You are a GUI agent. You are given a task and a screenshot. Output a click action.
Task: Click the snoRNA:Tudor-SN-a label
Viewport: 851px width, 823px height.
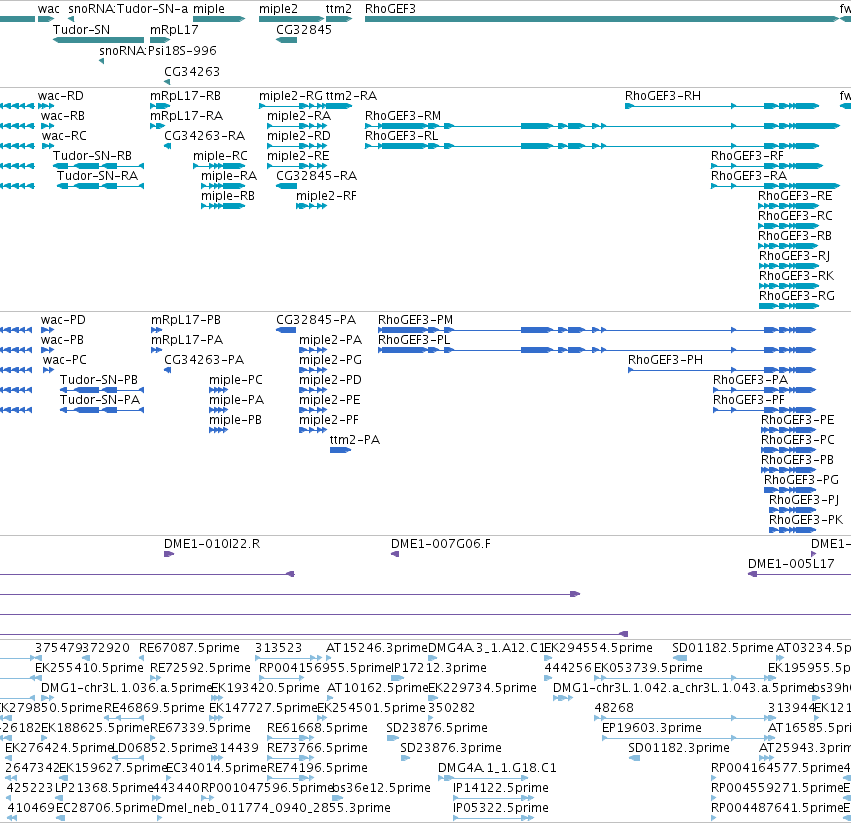point(128,9)
